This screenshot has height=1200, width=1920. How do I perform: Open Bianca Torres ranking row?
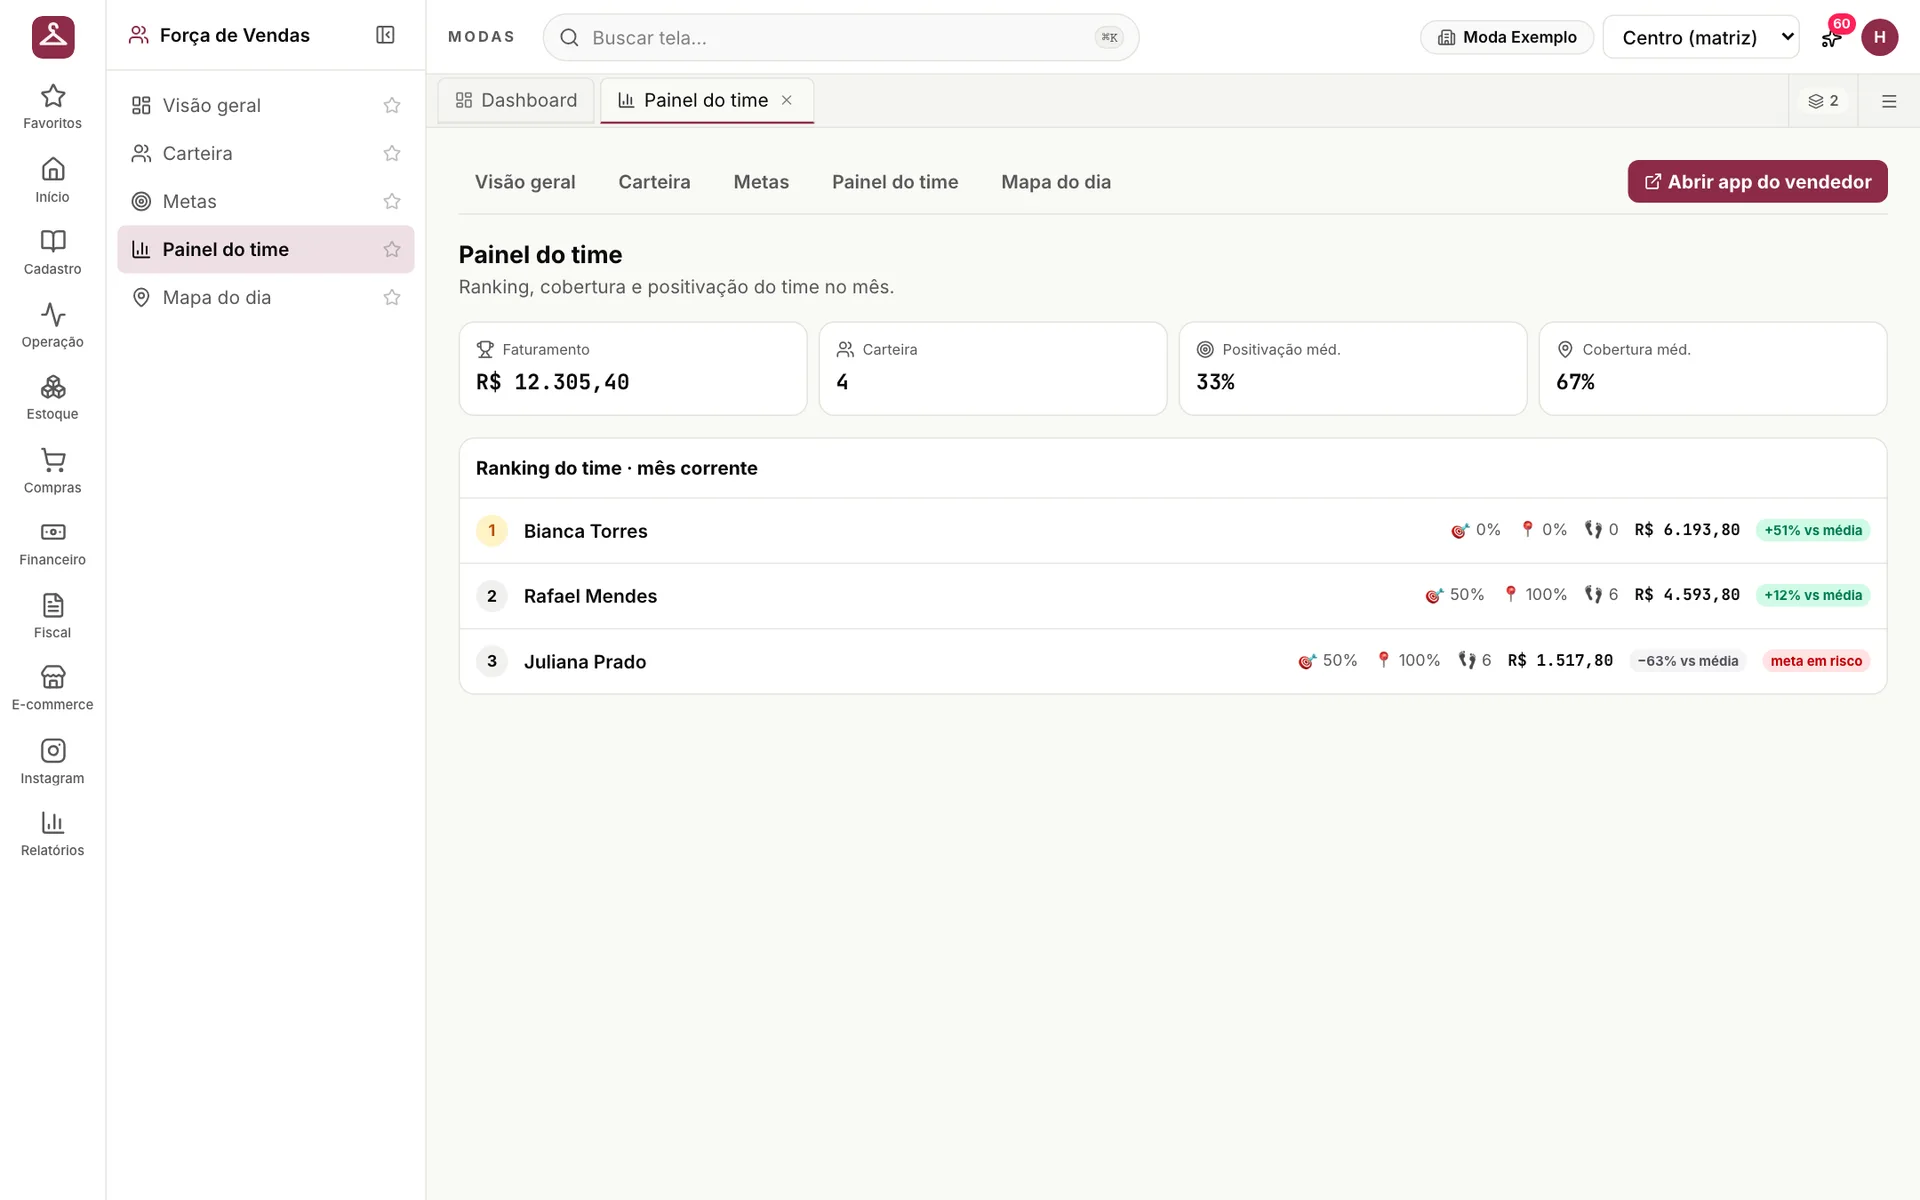click(1172, 531)
